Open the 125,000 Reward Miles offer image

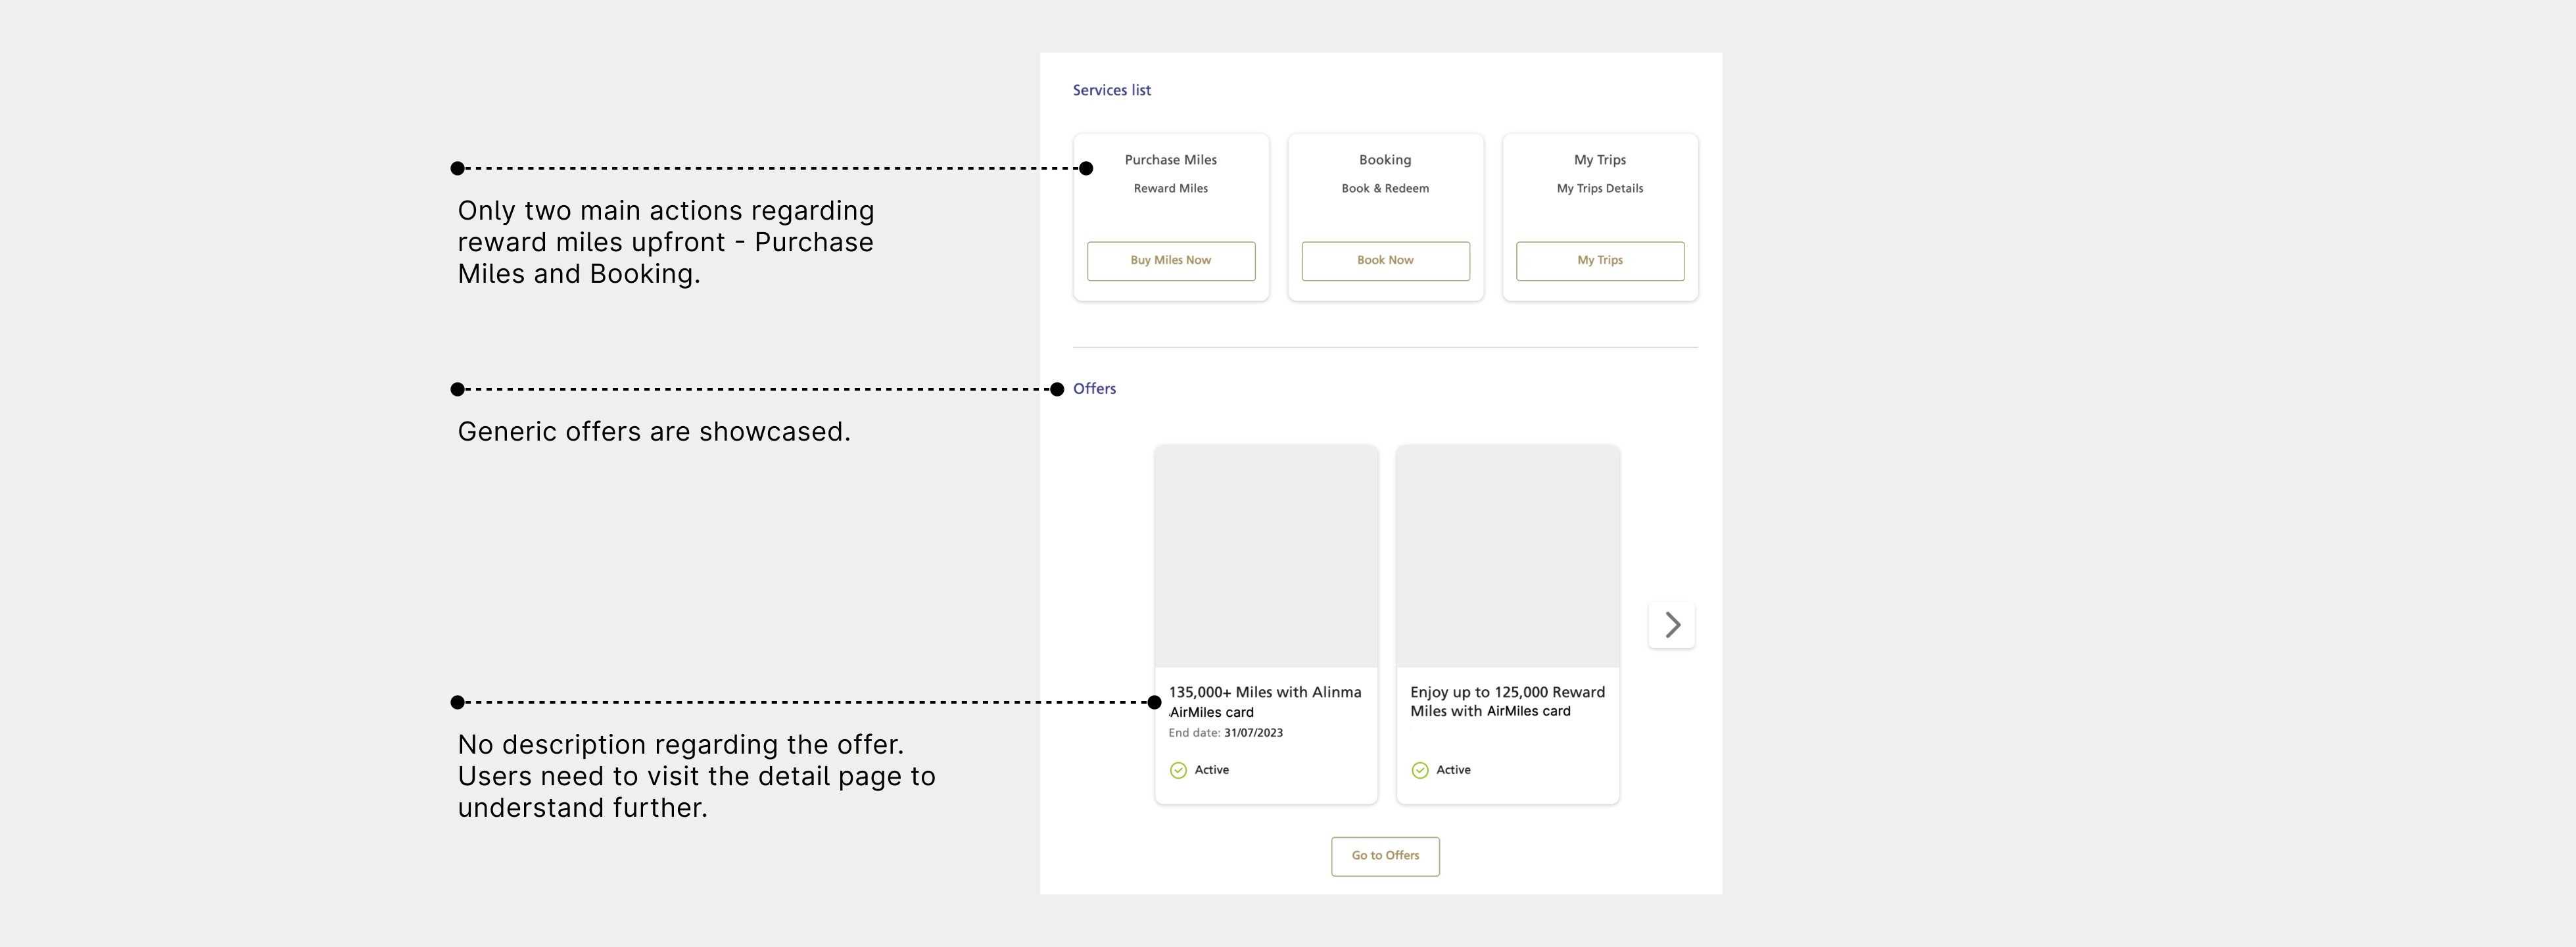[x=1508, y=556]
